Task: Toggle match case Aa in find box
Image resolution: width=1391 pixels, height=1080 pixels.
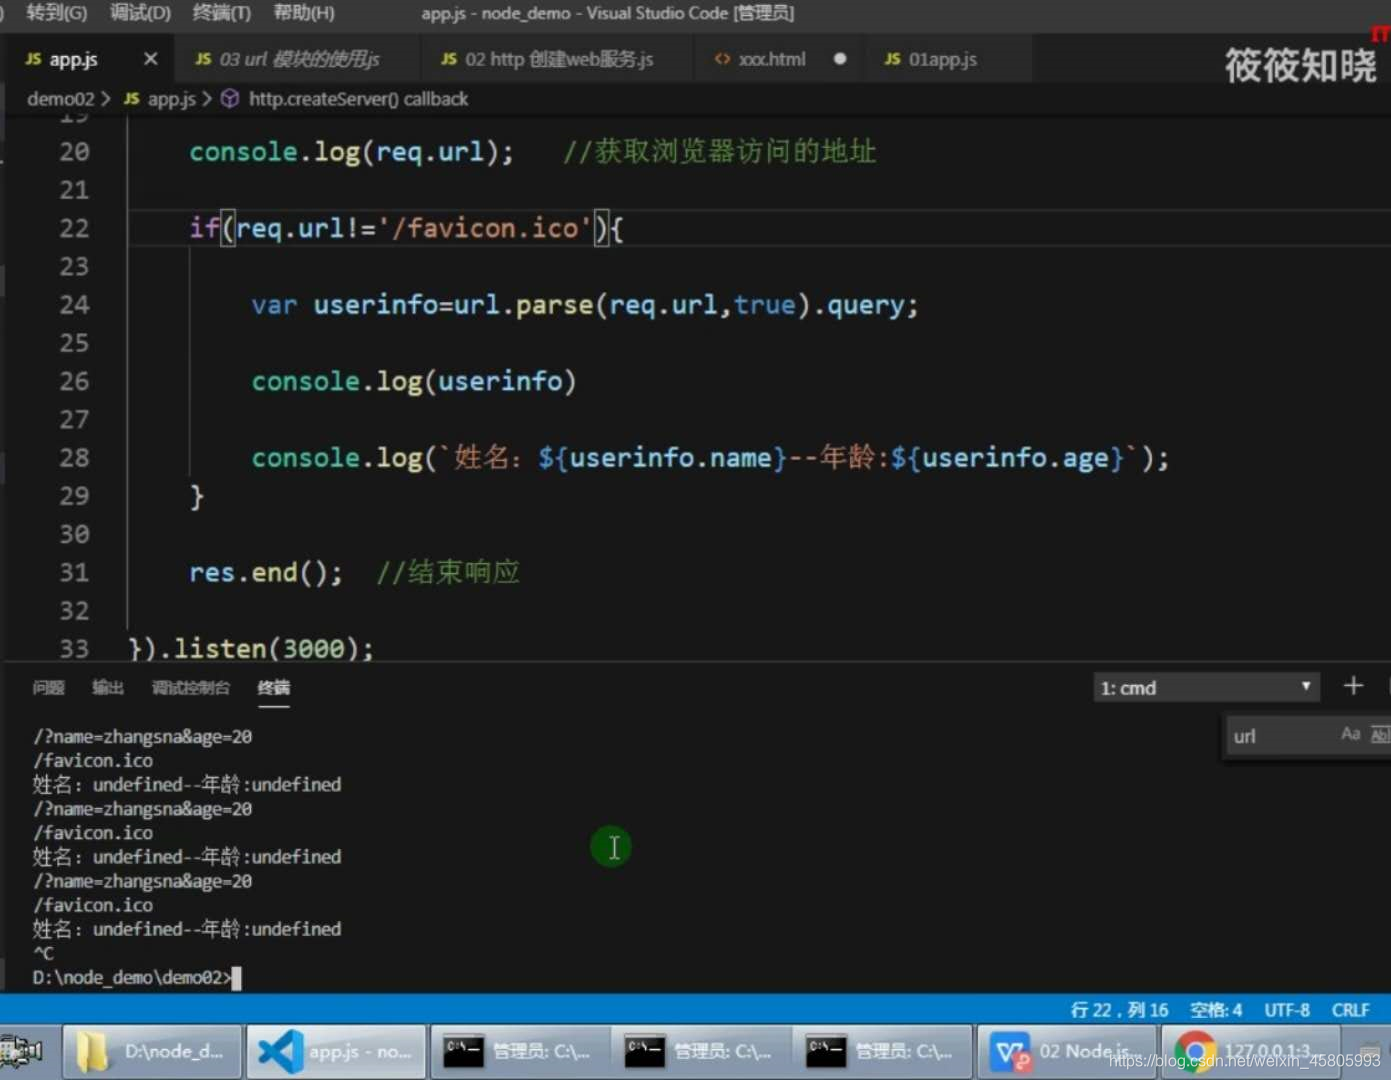Action: pos(1350,735)
